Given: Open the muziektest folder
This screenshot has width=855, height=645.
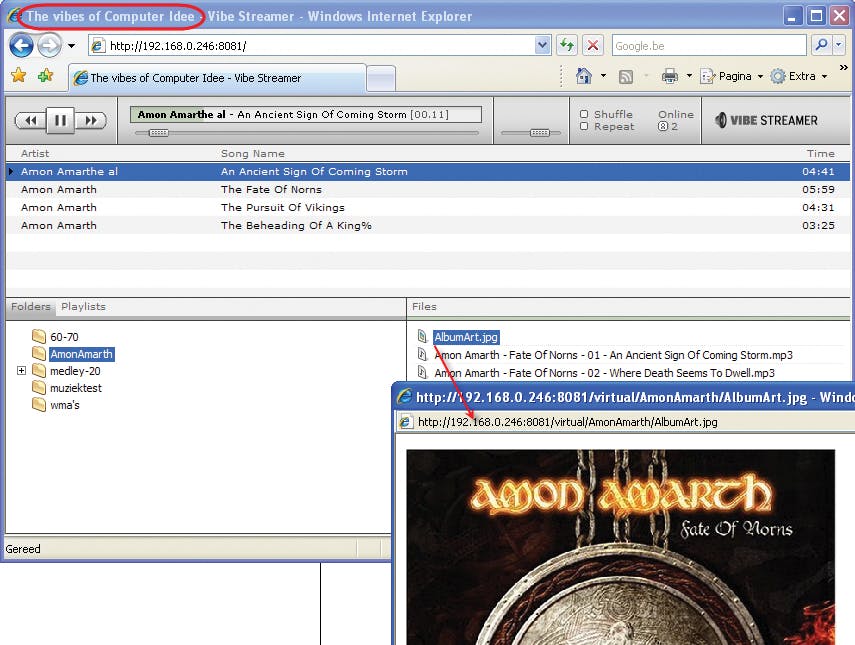Looking at the screenshot, I should tap(76, 388).
